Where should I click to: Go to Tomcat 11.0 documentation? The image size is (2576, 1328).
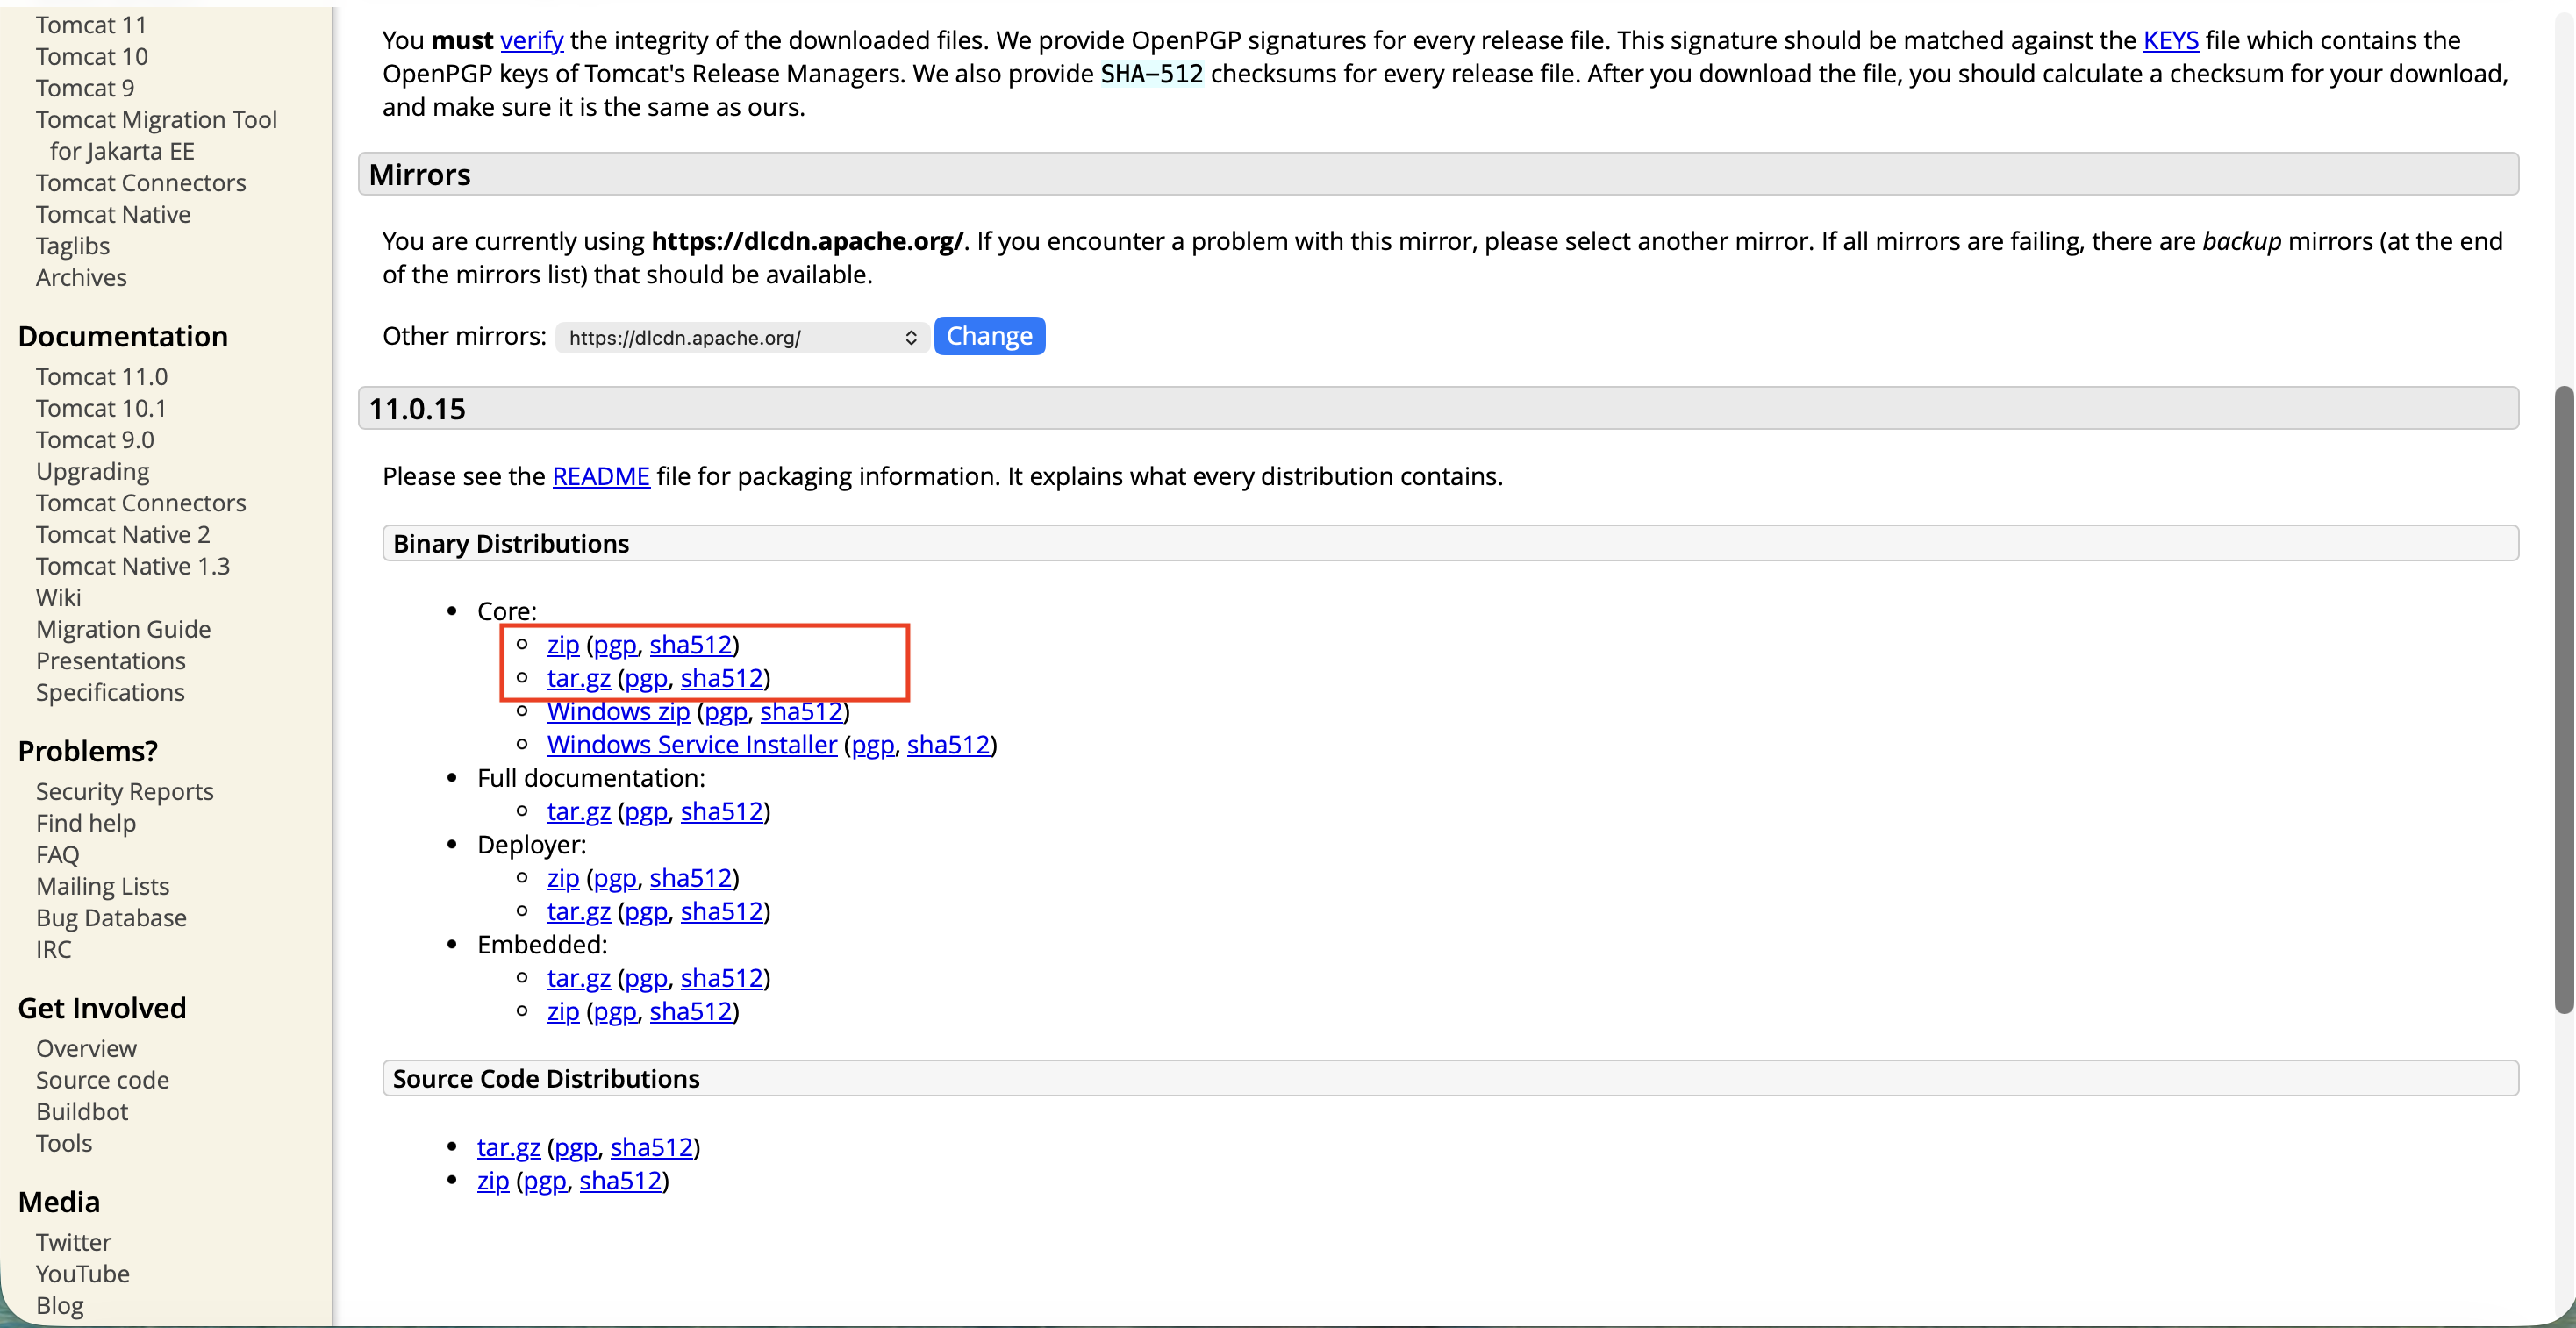click(101, 377)
